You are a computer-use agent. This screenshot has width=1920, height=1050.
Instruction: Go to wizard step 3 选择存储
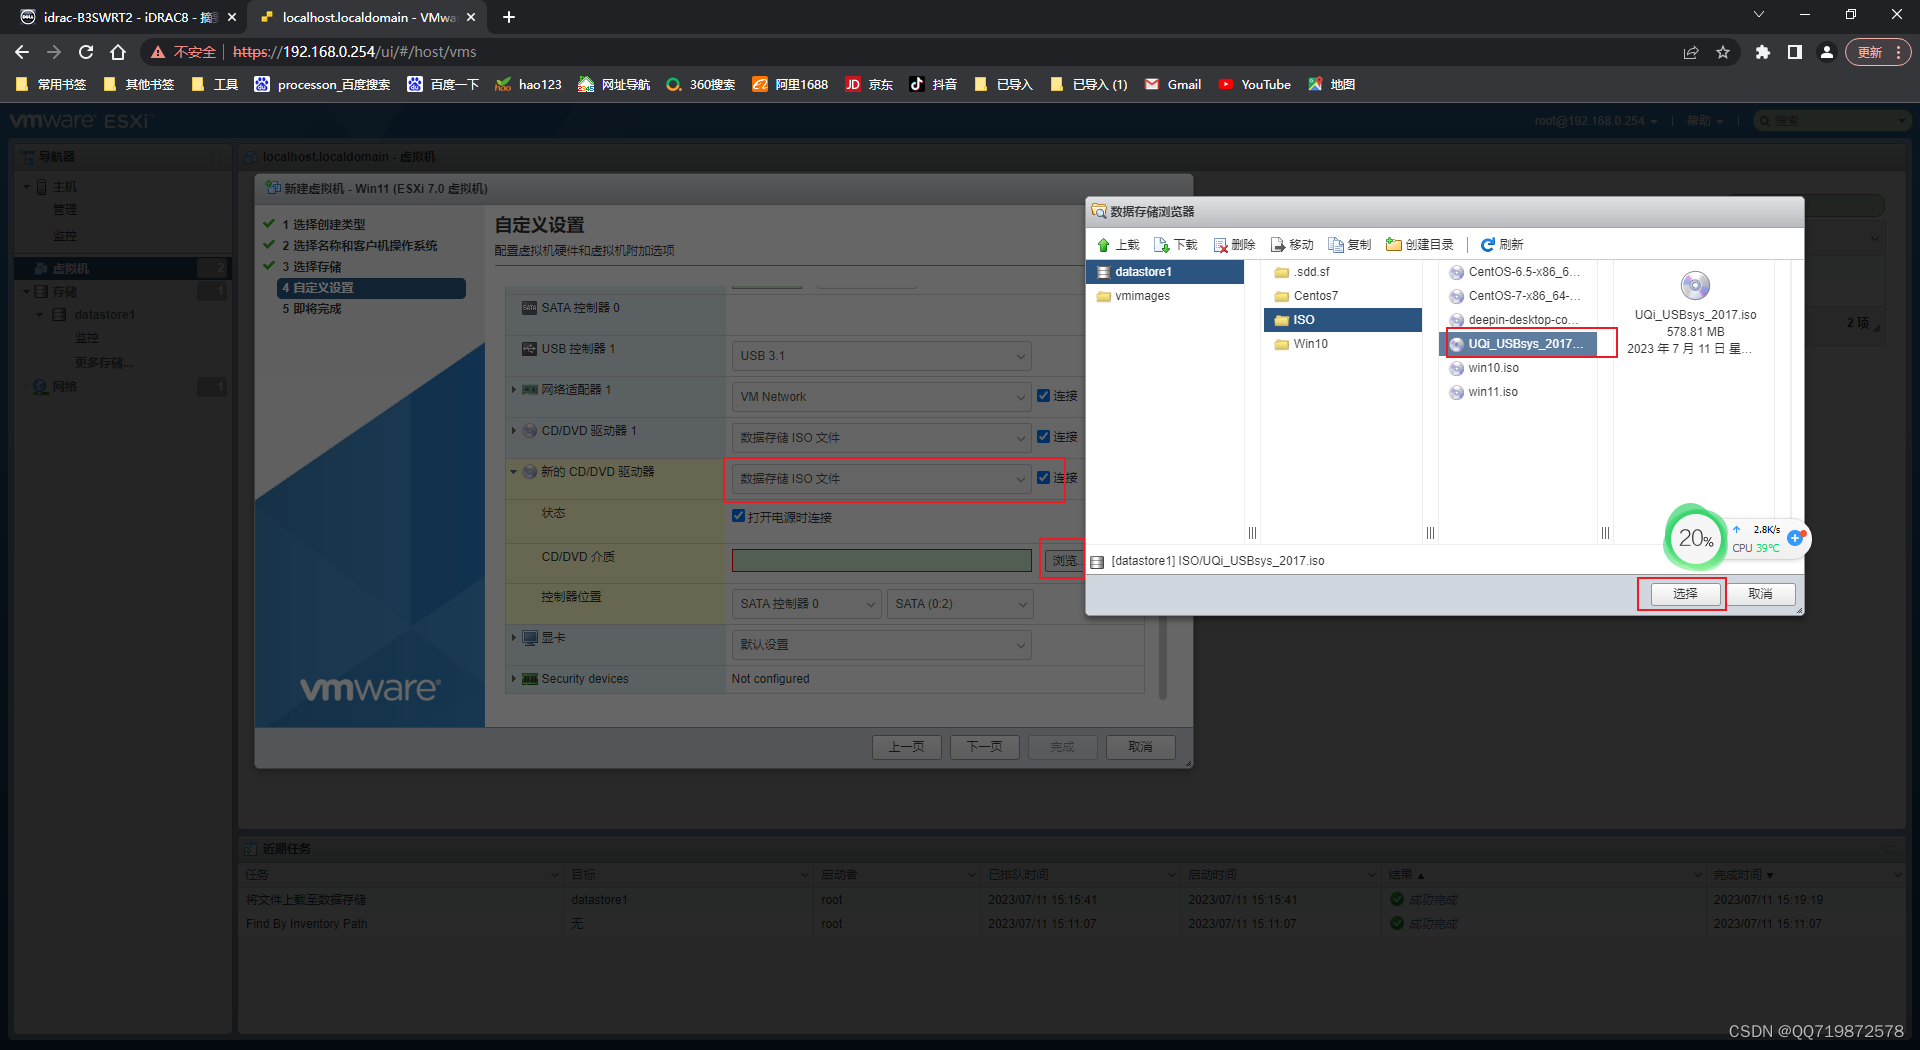(311, 267)
